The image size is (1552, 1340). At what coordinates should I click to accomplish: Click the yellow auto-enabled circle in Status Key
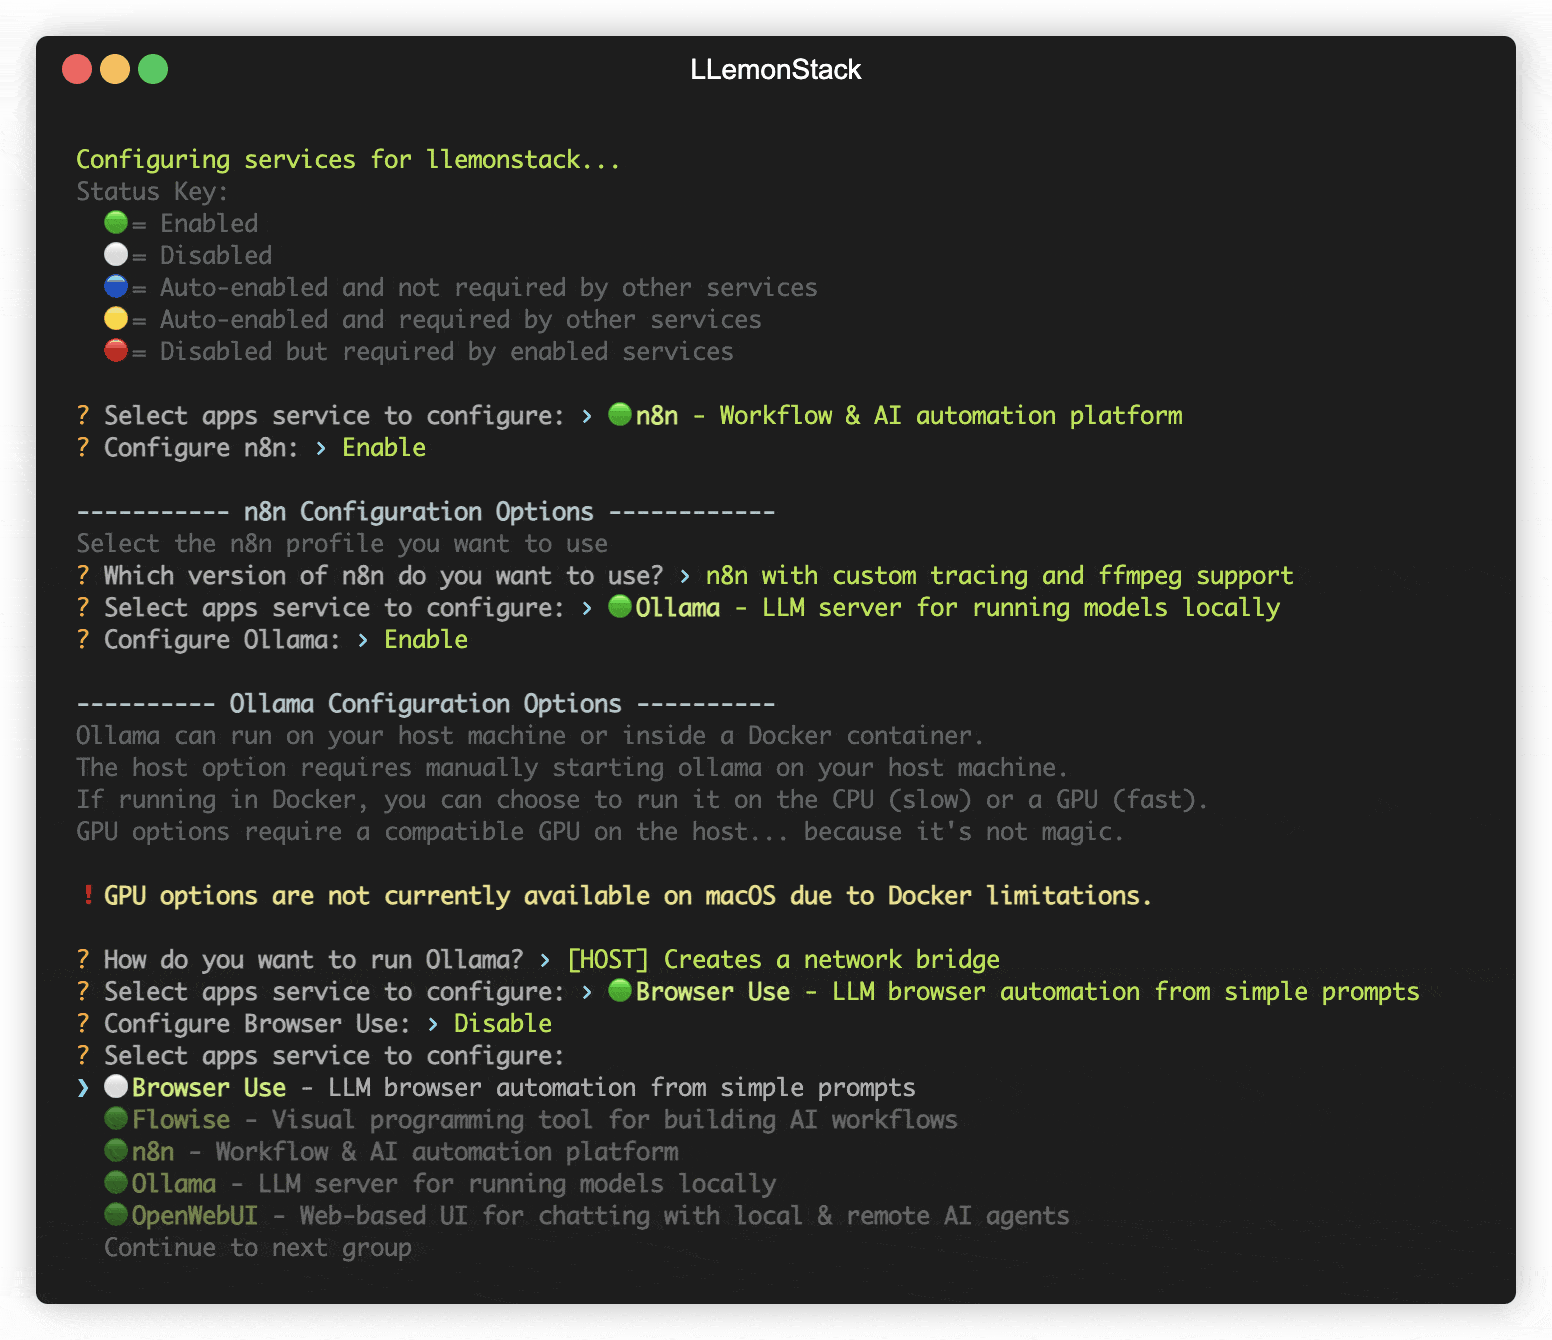coord(116,318)
